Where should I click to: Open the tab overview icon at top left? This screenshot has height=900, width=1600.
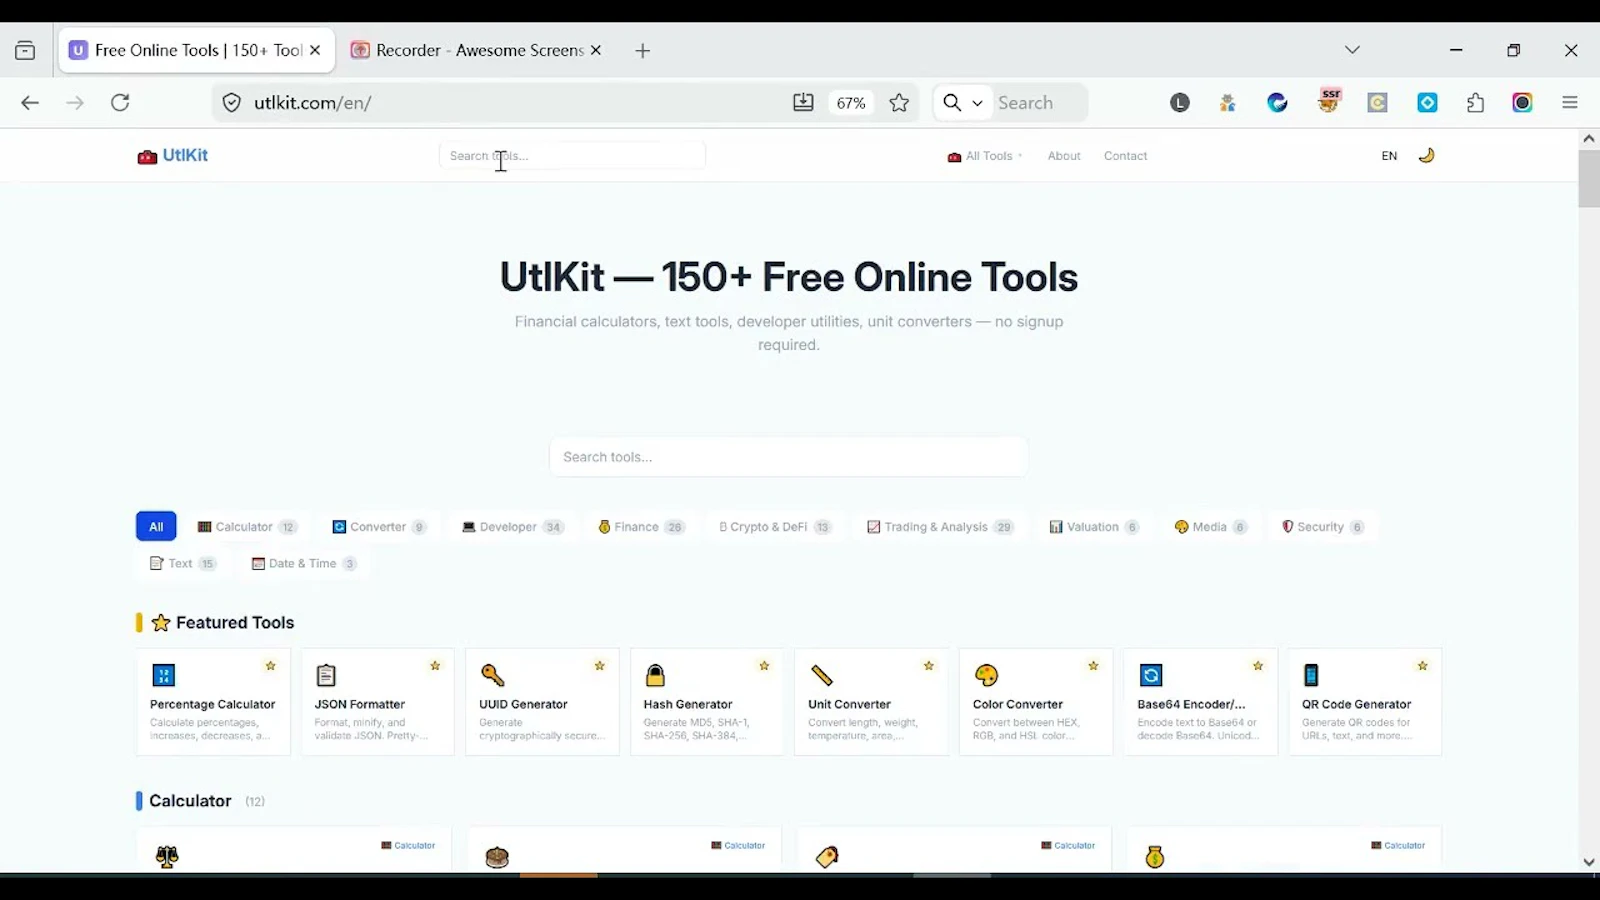click(25, 51)
